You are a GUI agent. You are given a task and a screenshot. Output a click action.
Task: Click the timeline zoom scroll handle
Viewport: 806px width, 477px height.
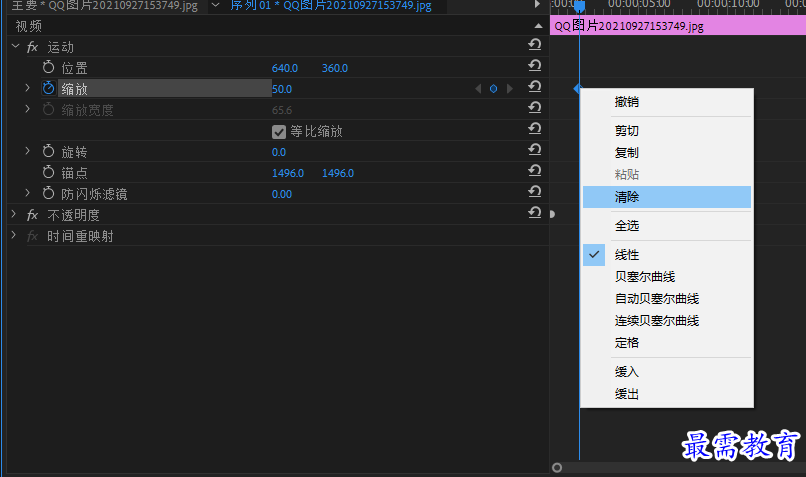[557, 468]
